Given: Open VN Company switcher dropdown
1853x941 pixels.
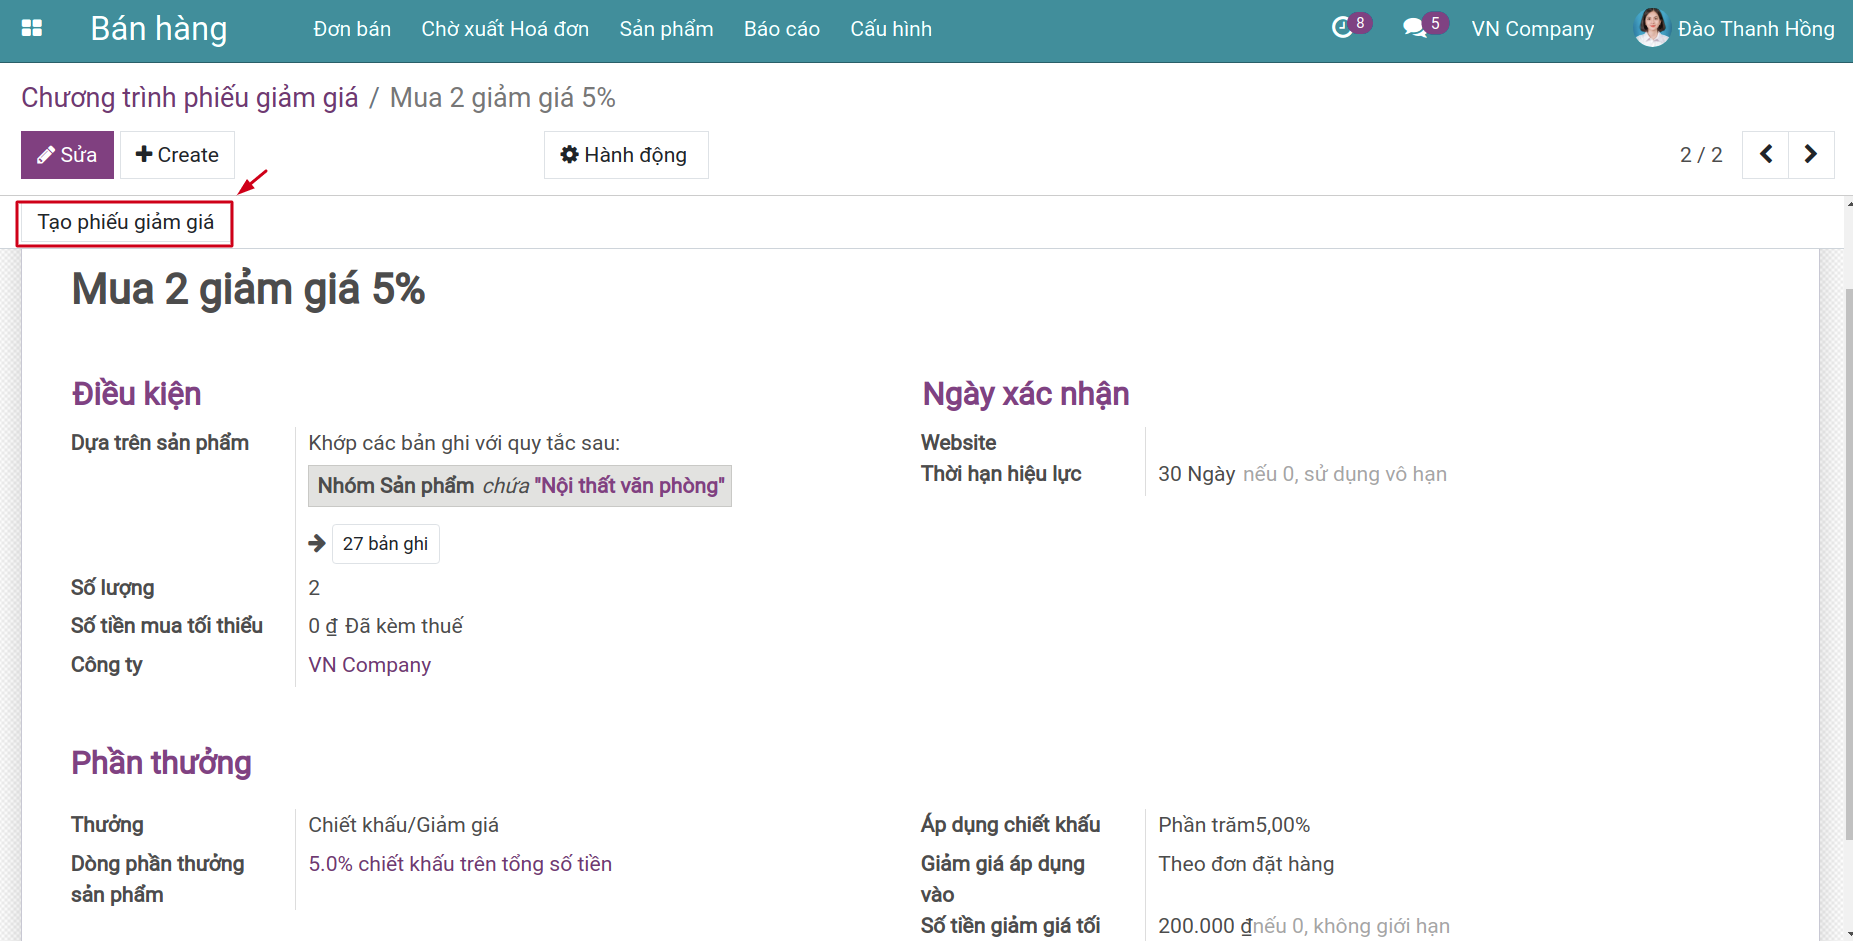Looking at the screenshot, I should click(1533, 29).
